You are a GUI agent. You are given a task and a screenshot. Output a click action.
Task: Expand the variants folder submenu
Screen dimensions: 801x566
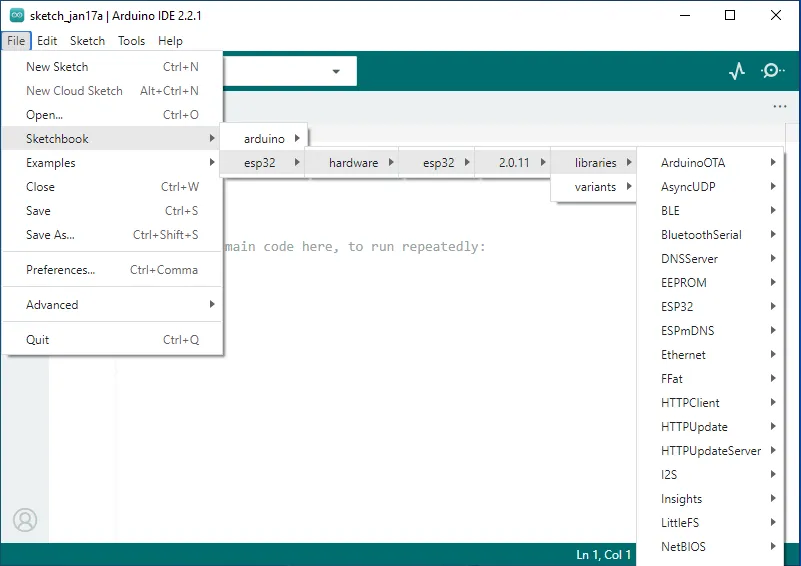(x=595, y=187)
